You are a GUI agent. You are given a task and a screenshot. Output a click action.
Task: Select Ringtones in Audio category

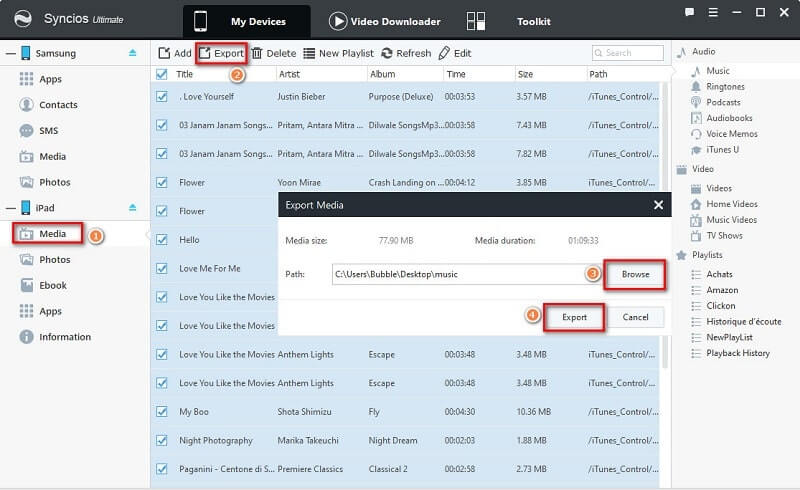coord(725,87)
